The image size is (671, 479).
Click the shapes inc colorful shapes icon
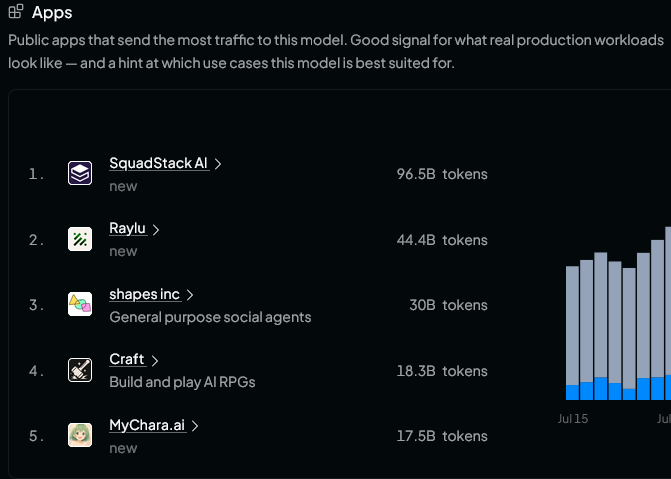click(80, 304)
